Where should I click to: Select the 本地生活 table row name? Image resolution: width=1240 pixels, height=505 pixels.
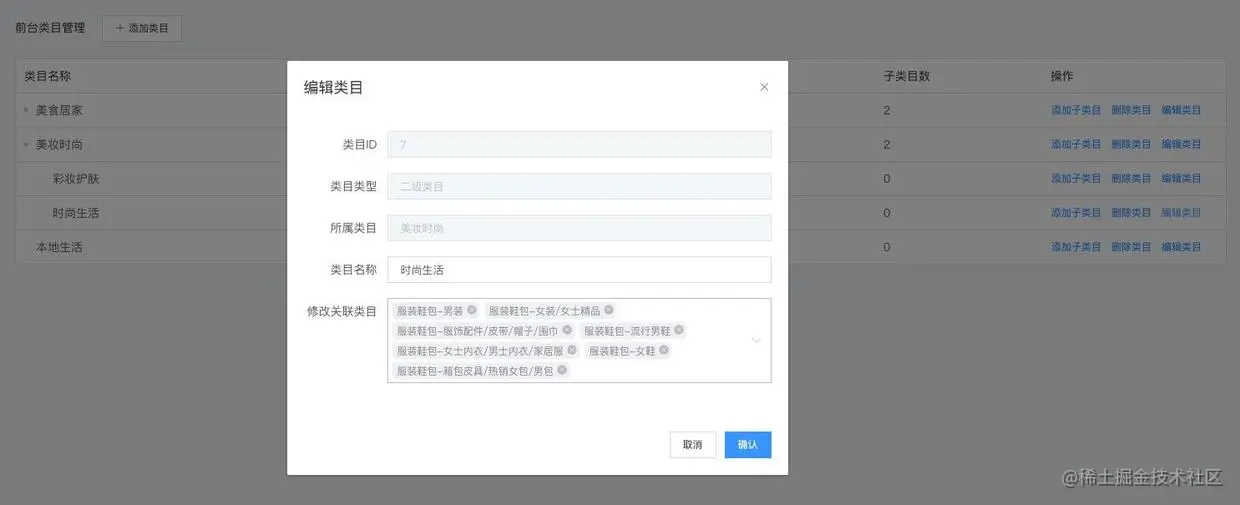59,247
